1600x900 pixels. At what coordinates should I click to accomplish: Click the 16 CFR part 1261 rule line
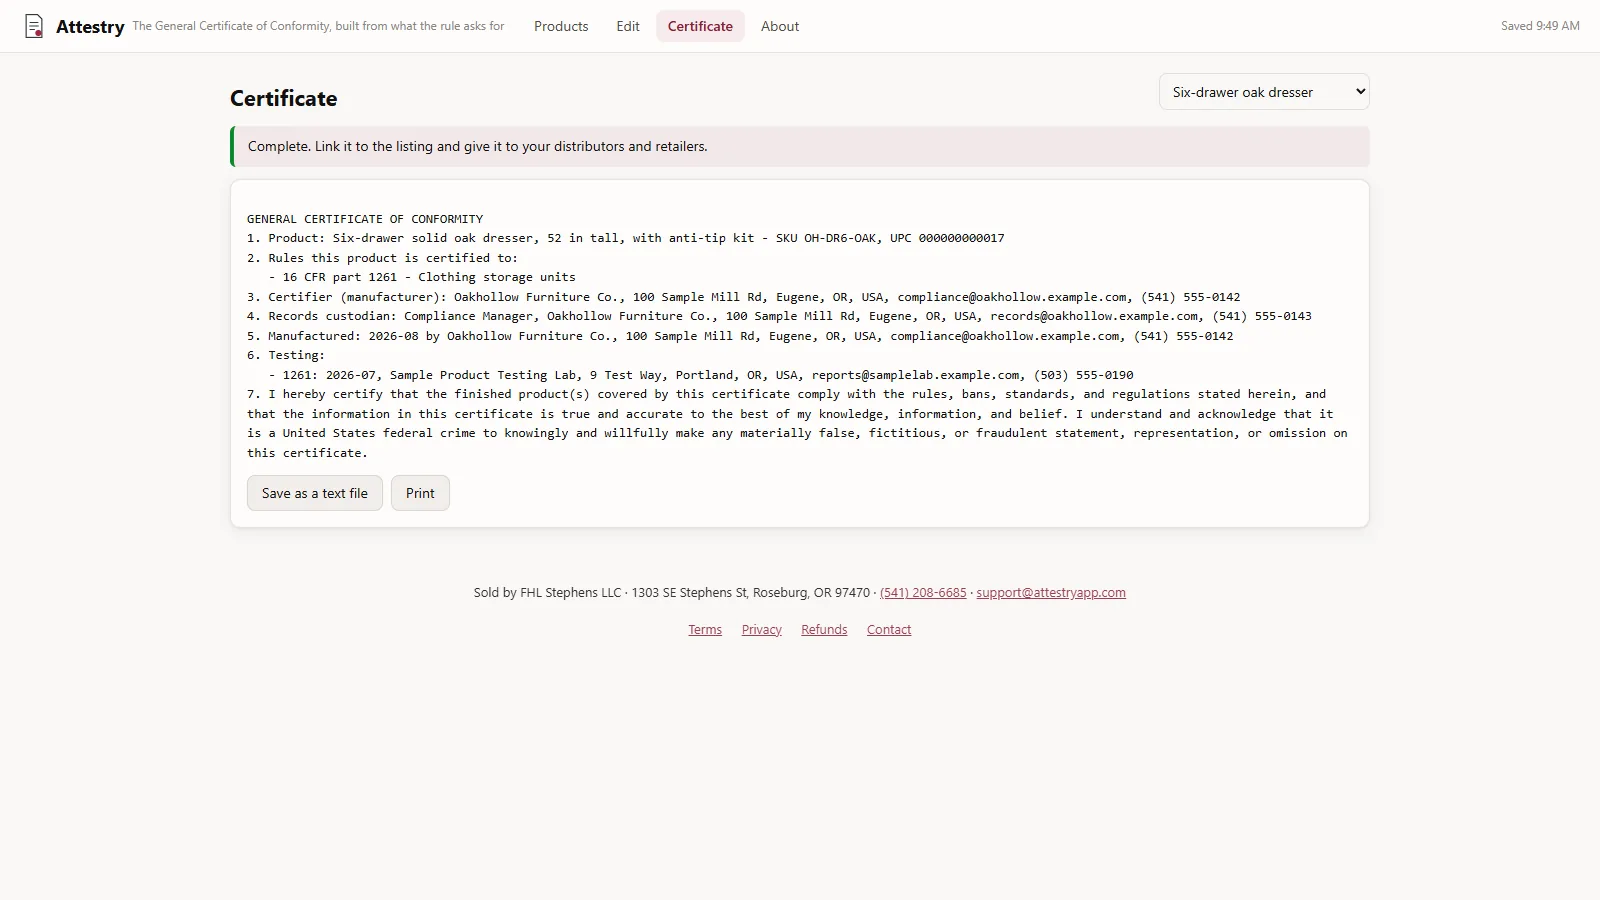click(422, 277)
